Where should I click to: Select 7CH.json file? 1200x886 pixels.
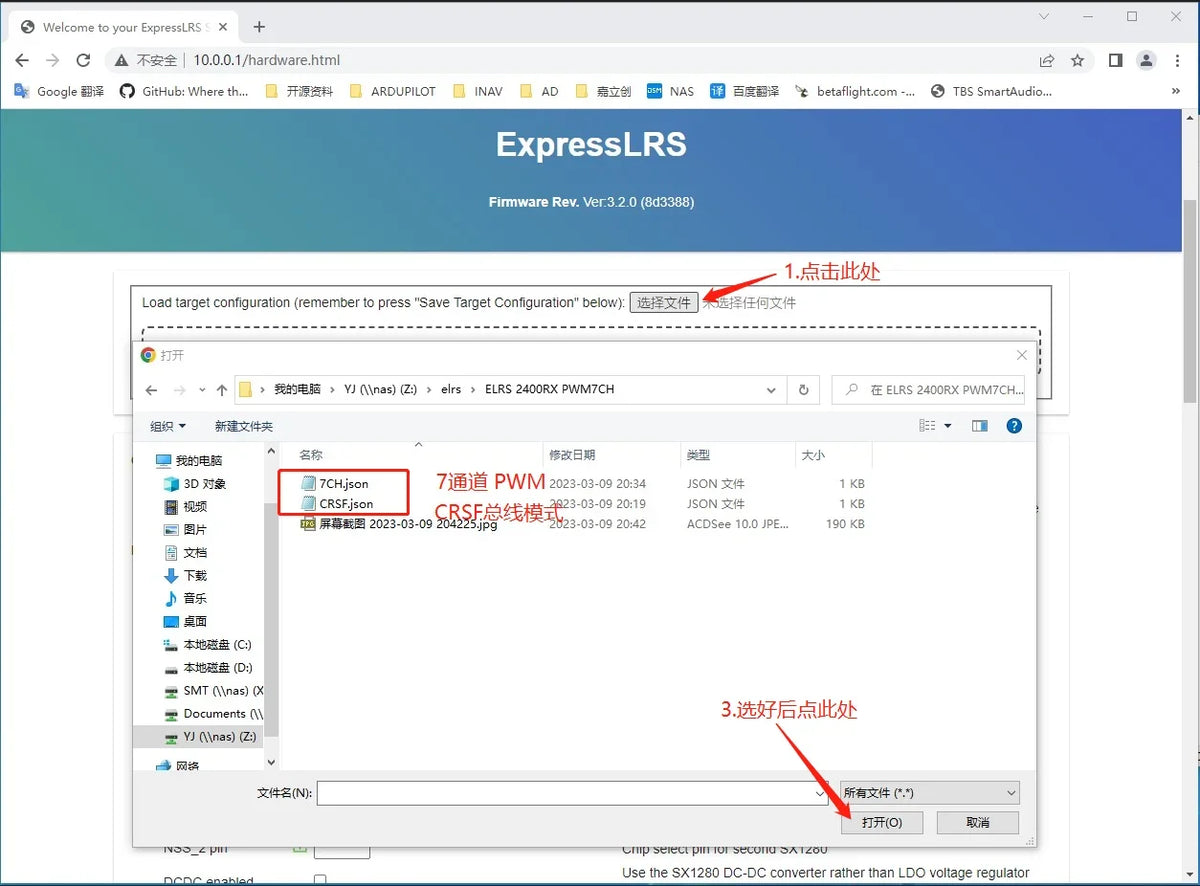pyautogui.click(x=334, y=484)
